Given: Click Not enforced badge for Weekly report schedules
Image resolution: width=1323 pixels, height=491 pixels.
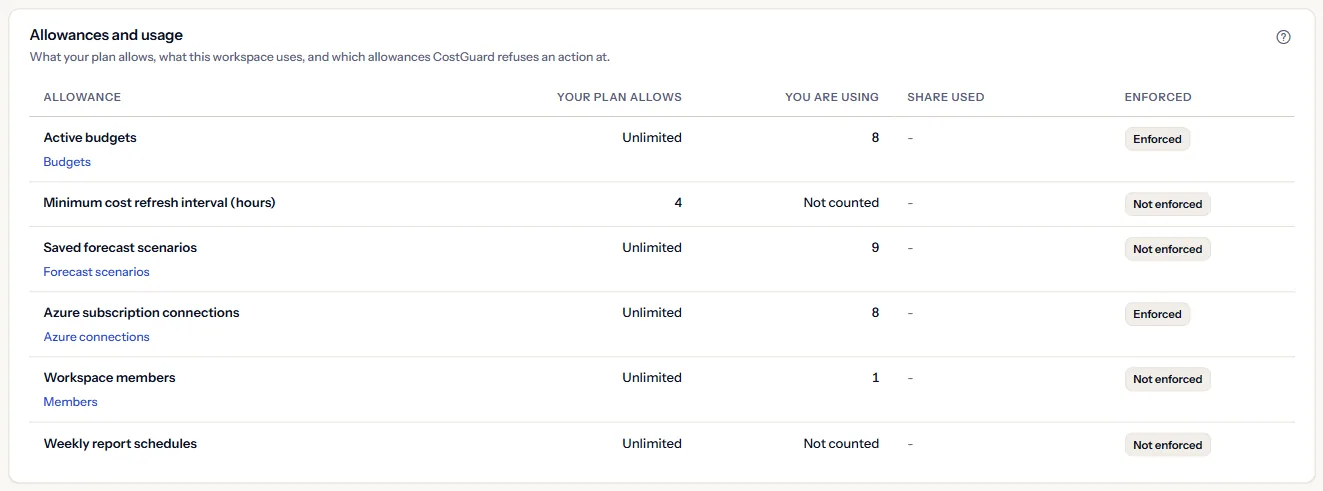Looking at the screenshot, I should click(1167, 445).
